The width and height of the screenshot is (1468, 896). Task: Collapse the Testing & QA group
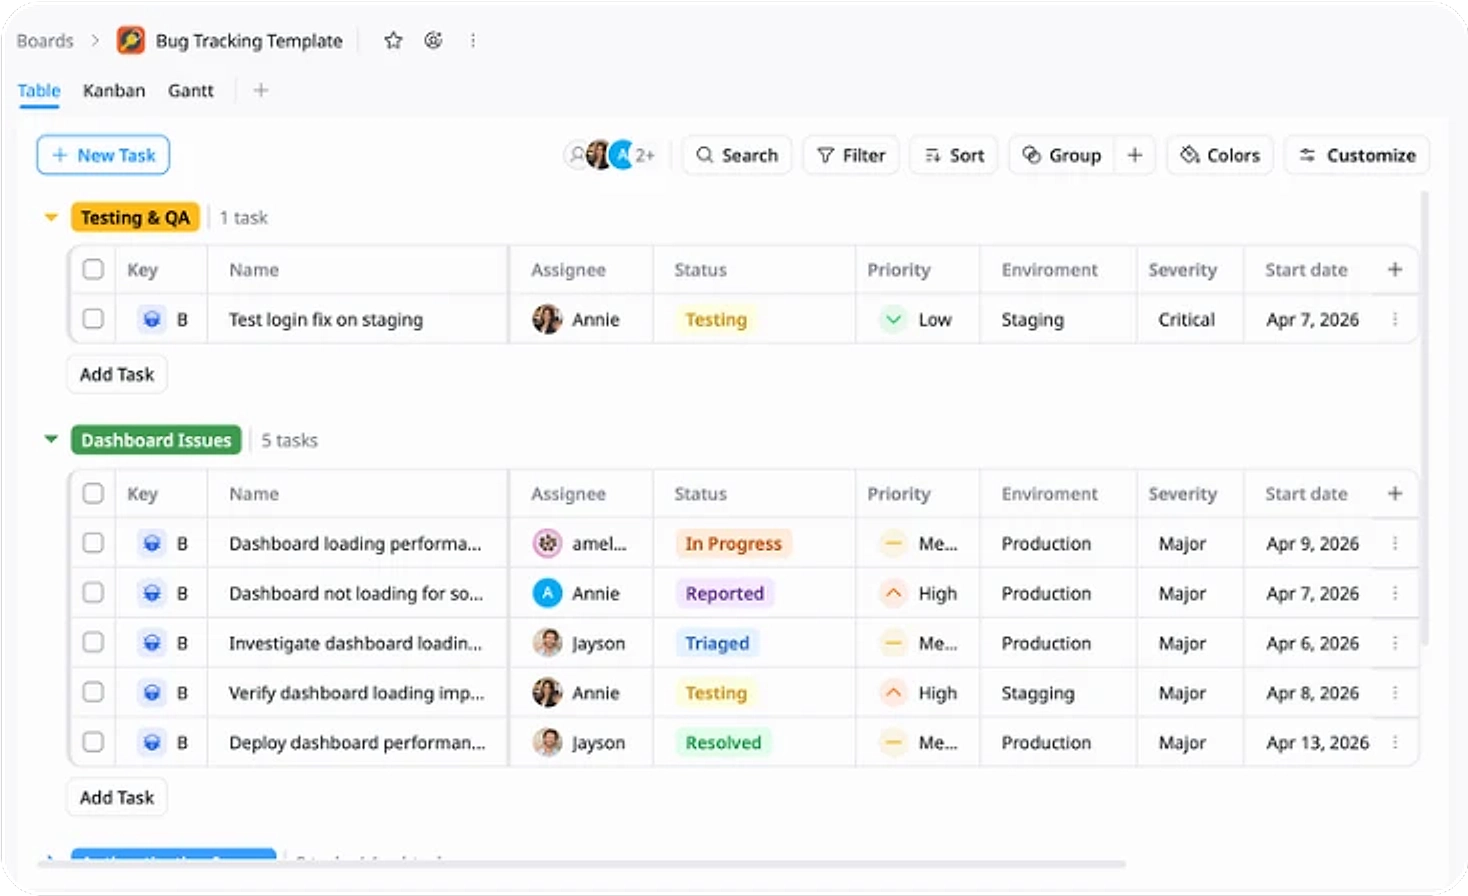pyautogui.click(x=51, y=217)
